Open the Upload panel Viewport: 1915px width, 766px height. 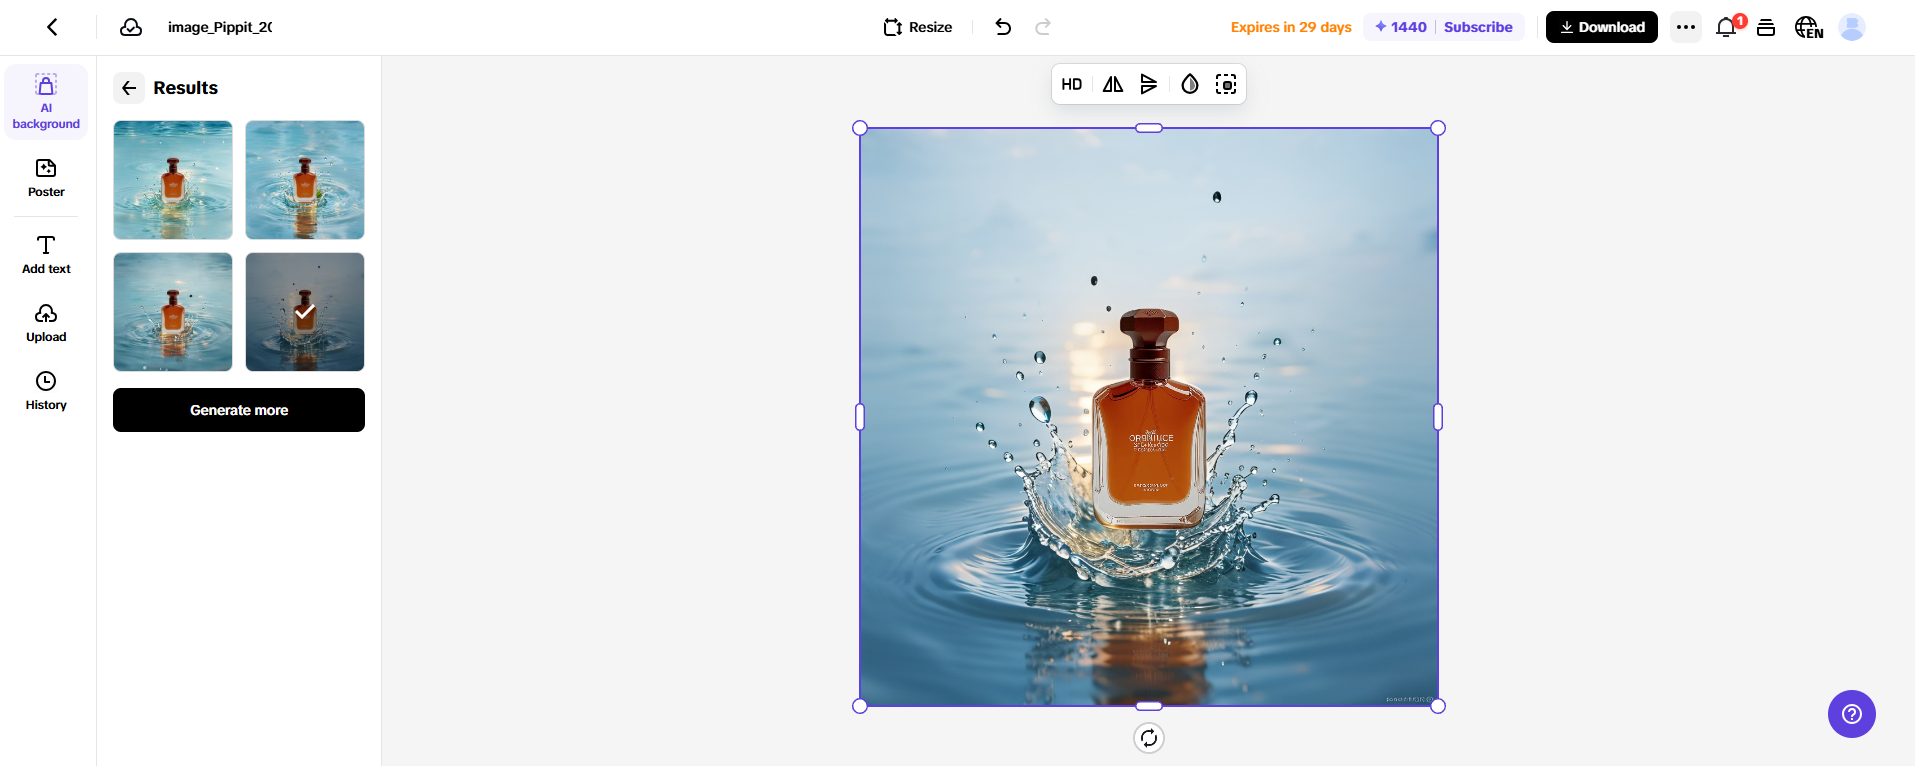coord(46,323)
